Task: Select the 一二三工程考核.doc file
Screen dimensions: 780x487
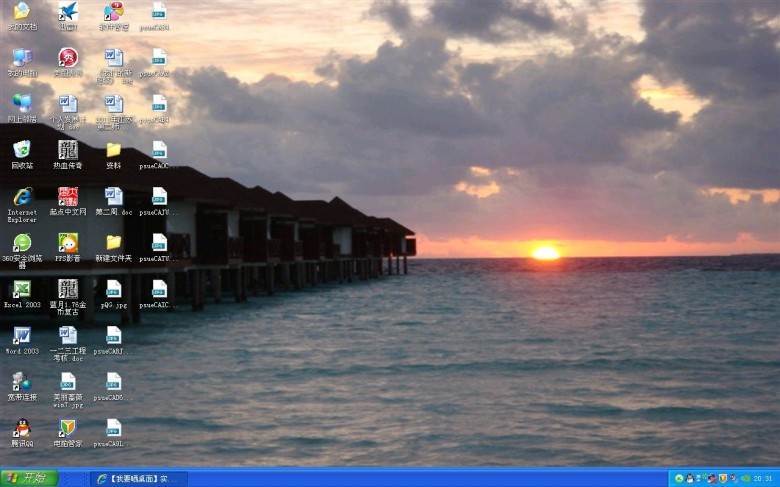Action: (x=67, y=336)
